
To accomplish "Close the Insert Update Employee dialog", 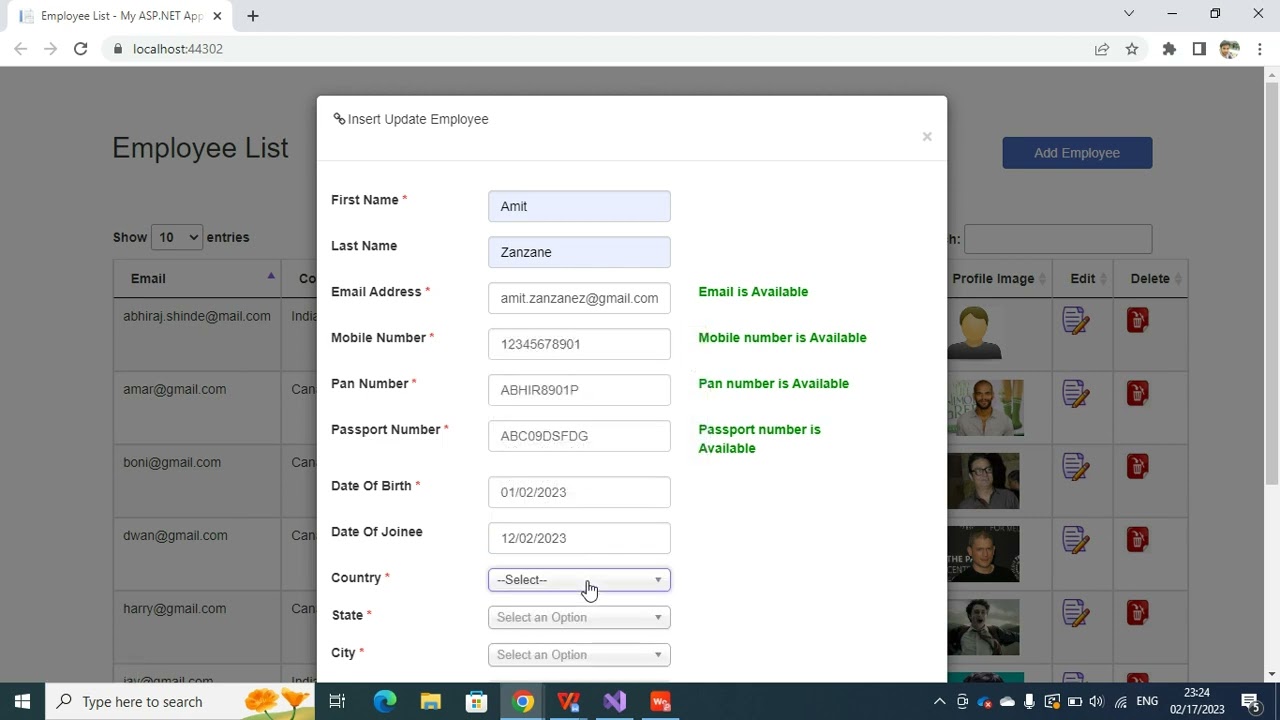I will point(927,137).
